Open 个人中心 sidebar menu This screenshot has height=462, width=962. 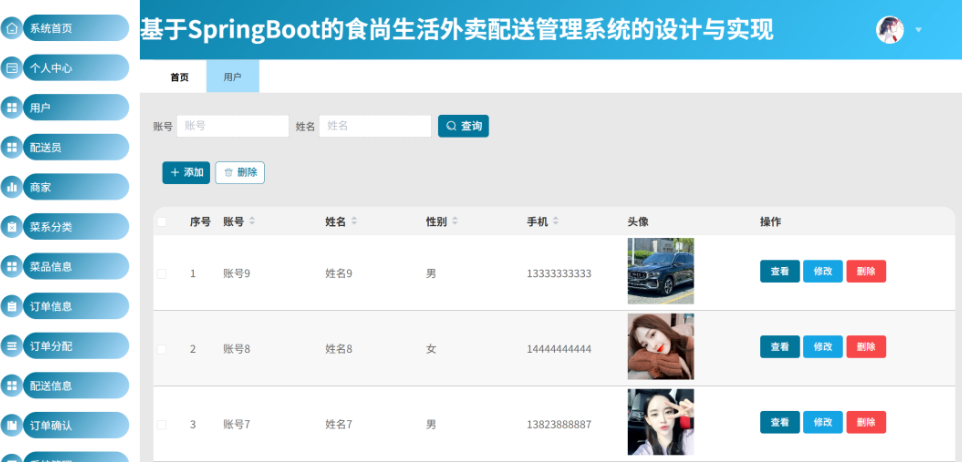75,68
